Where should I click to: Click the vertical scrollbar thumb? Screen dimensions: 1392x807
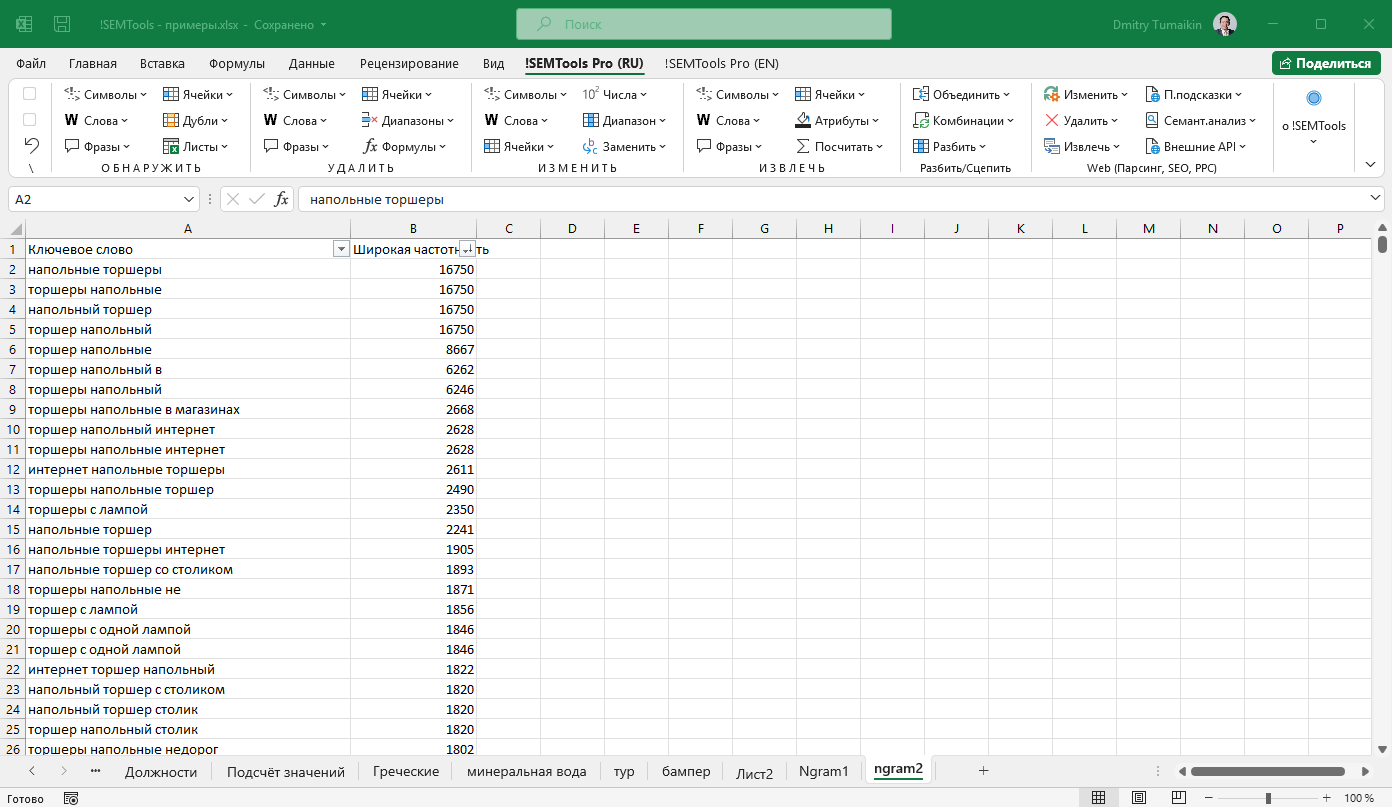coord(1382,245)
